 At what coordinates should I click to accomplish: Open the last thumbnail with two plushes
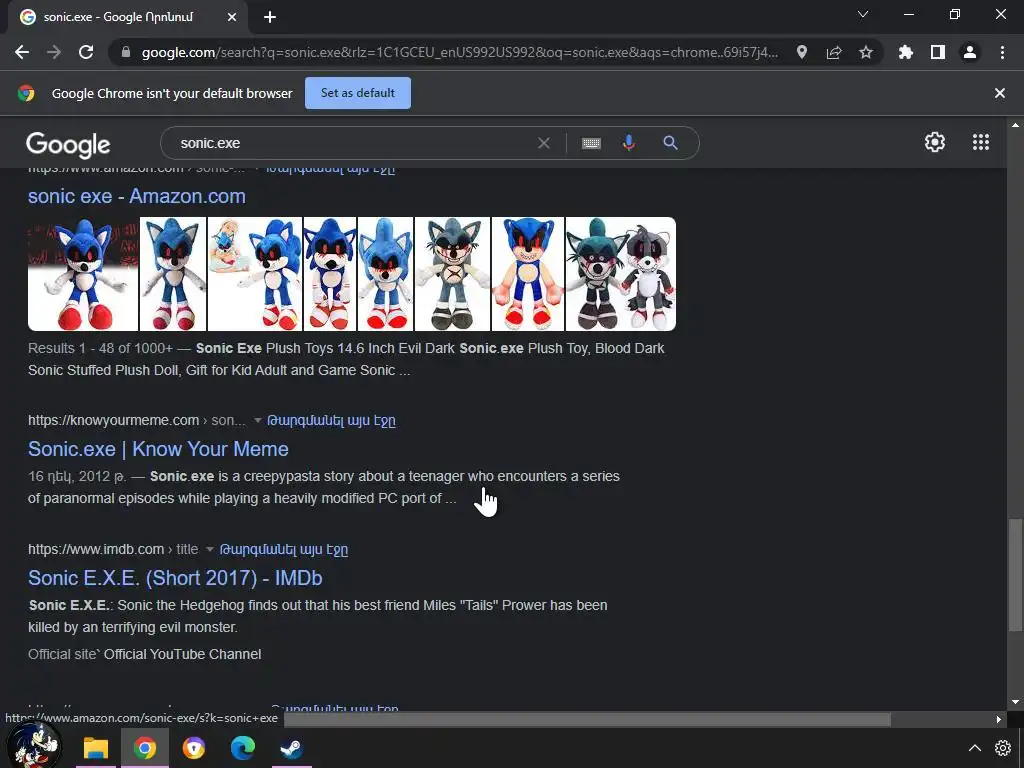click(x=620, y=274)
